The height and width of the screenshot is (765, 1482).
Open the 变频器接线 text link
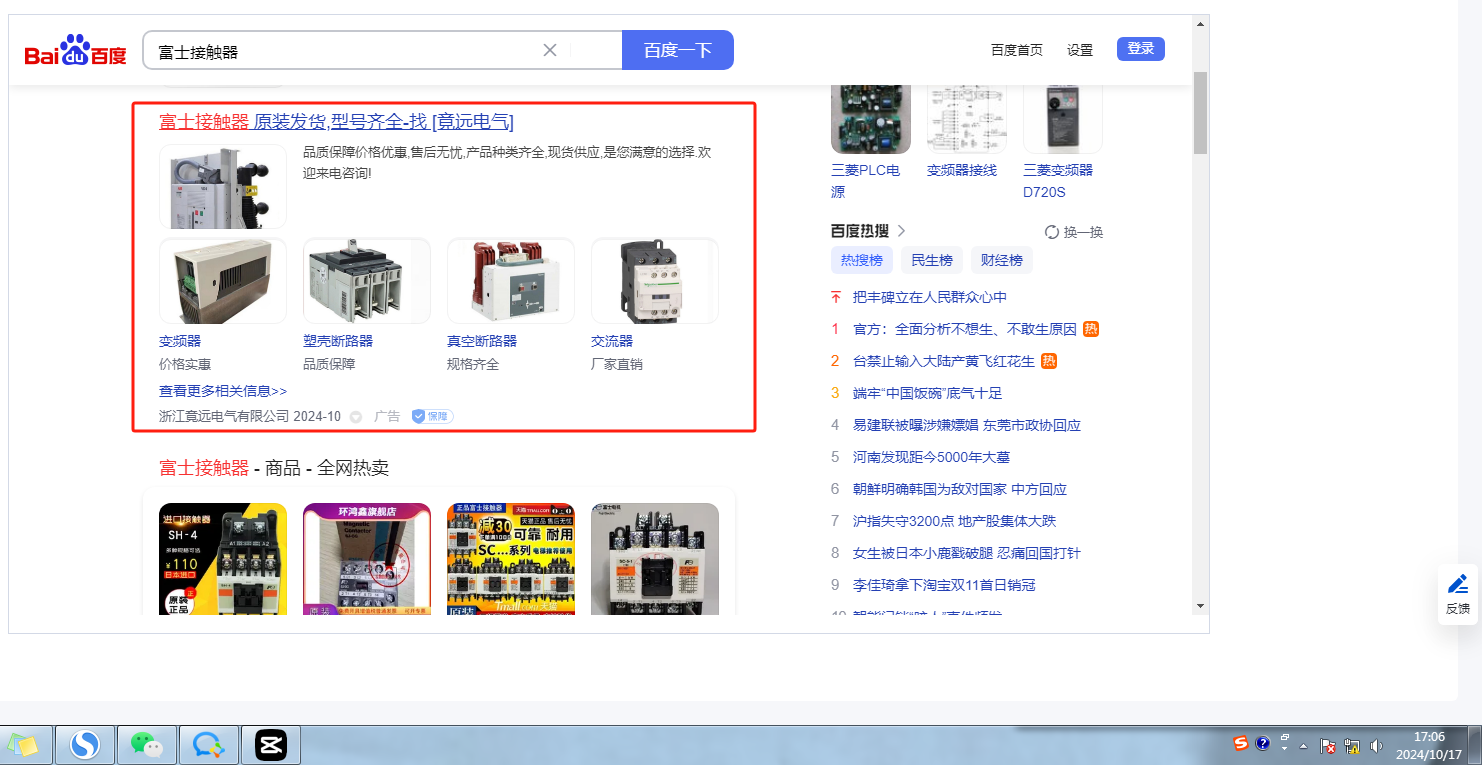962,170
